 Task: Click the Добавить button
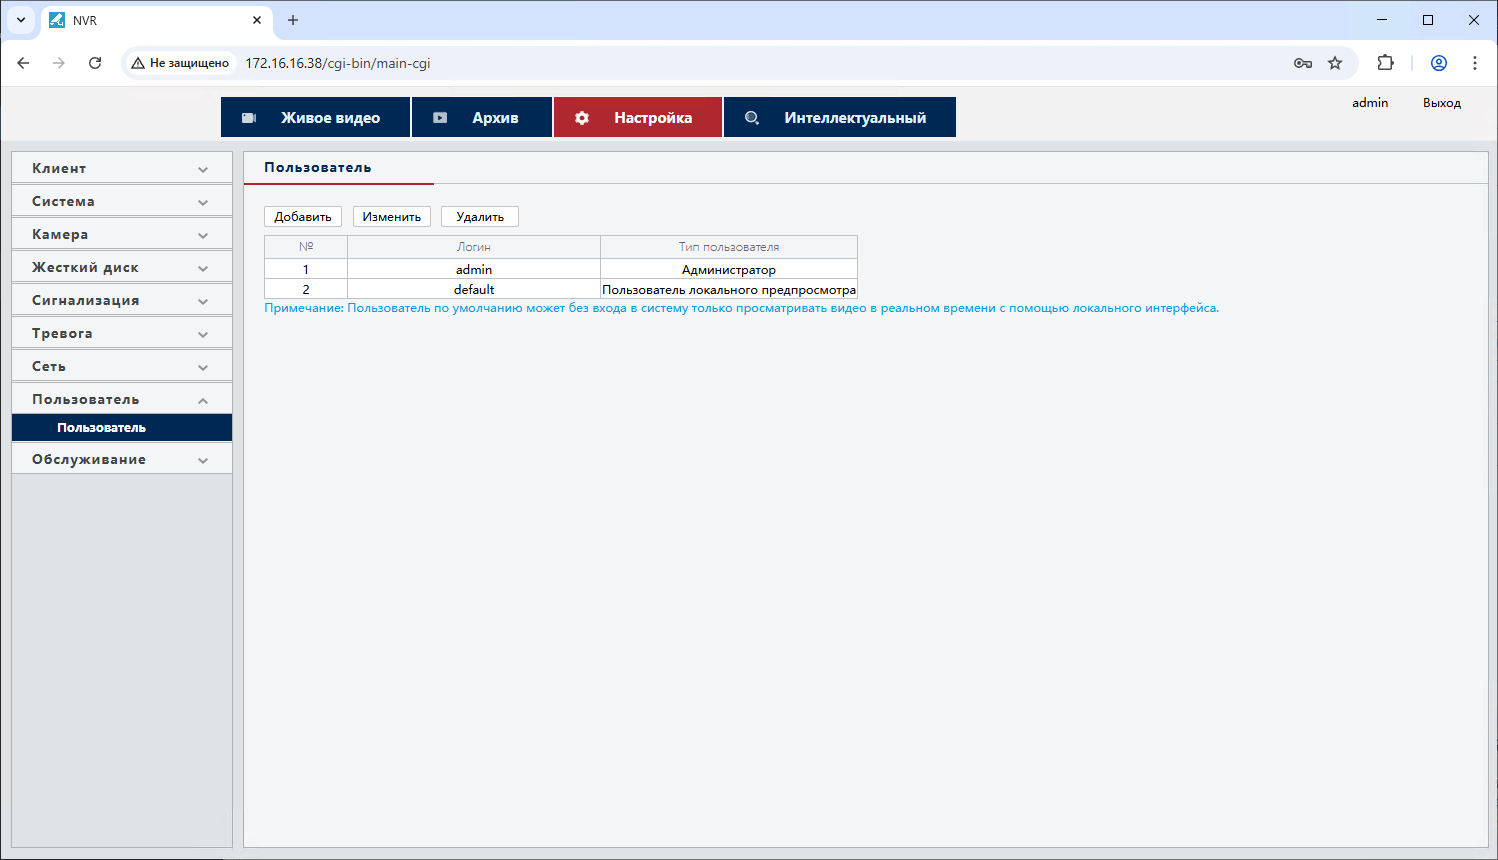pyautogui.click(x=303, y=217)
